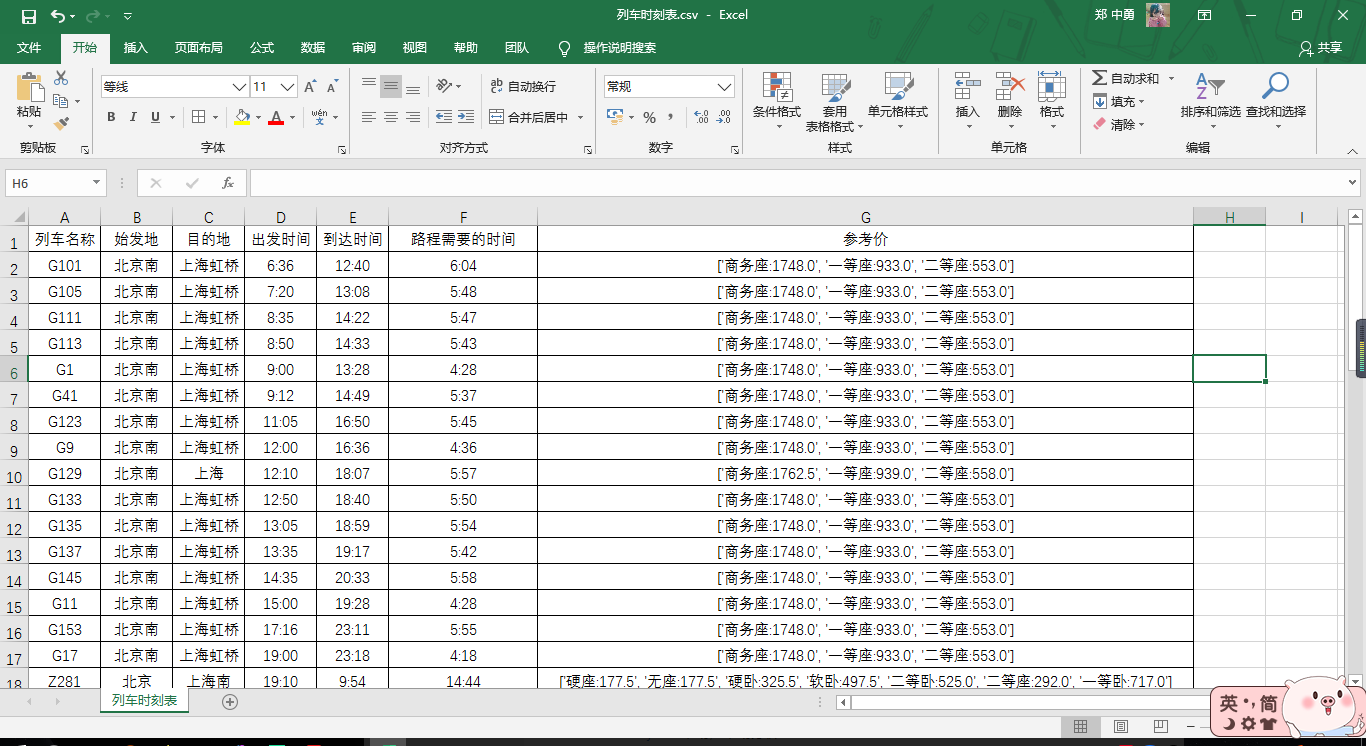This screenshot has width=1366, height=746.
Task: Click the decrease indent icon
Action: pos(443,117)
